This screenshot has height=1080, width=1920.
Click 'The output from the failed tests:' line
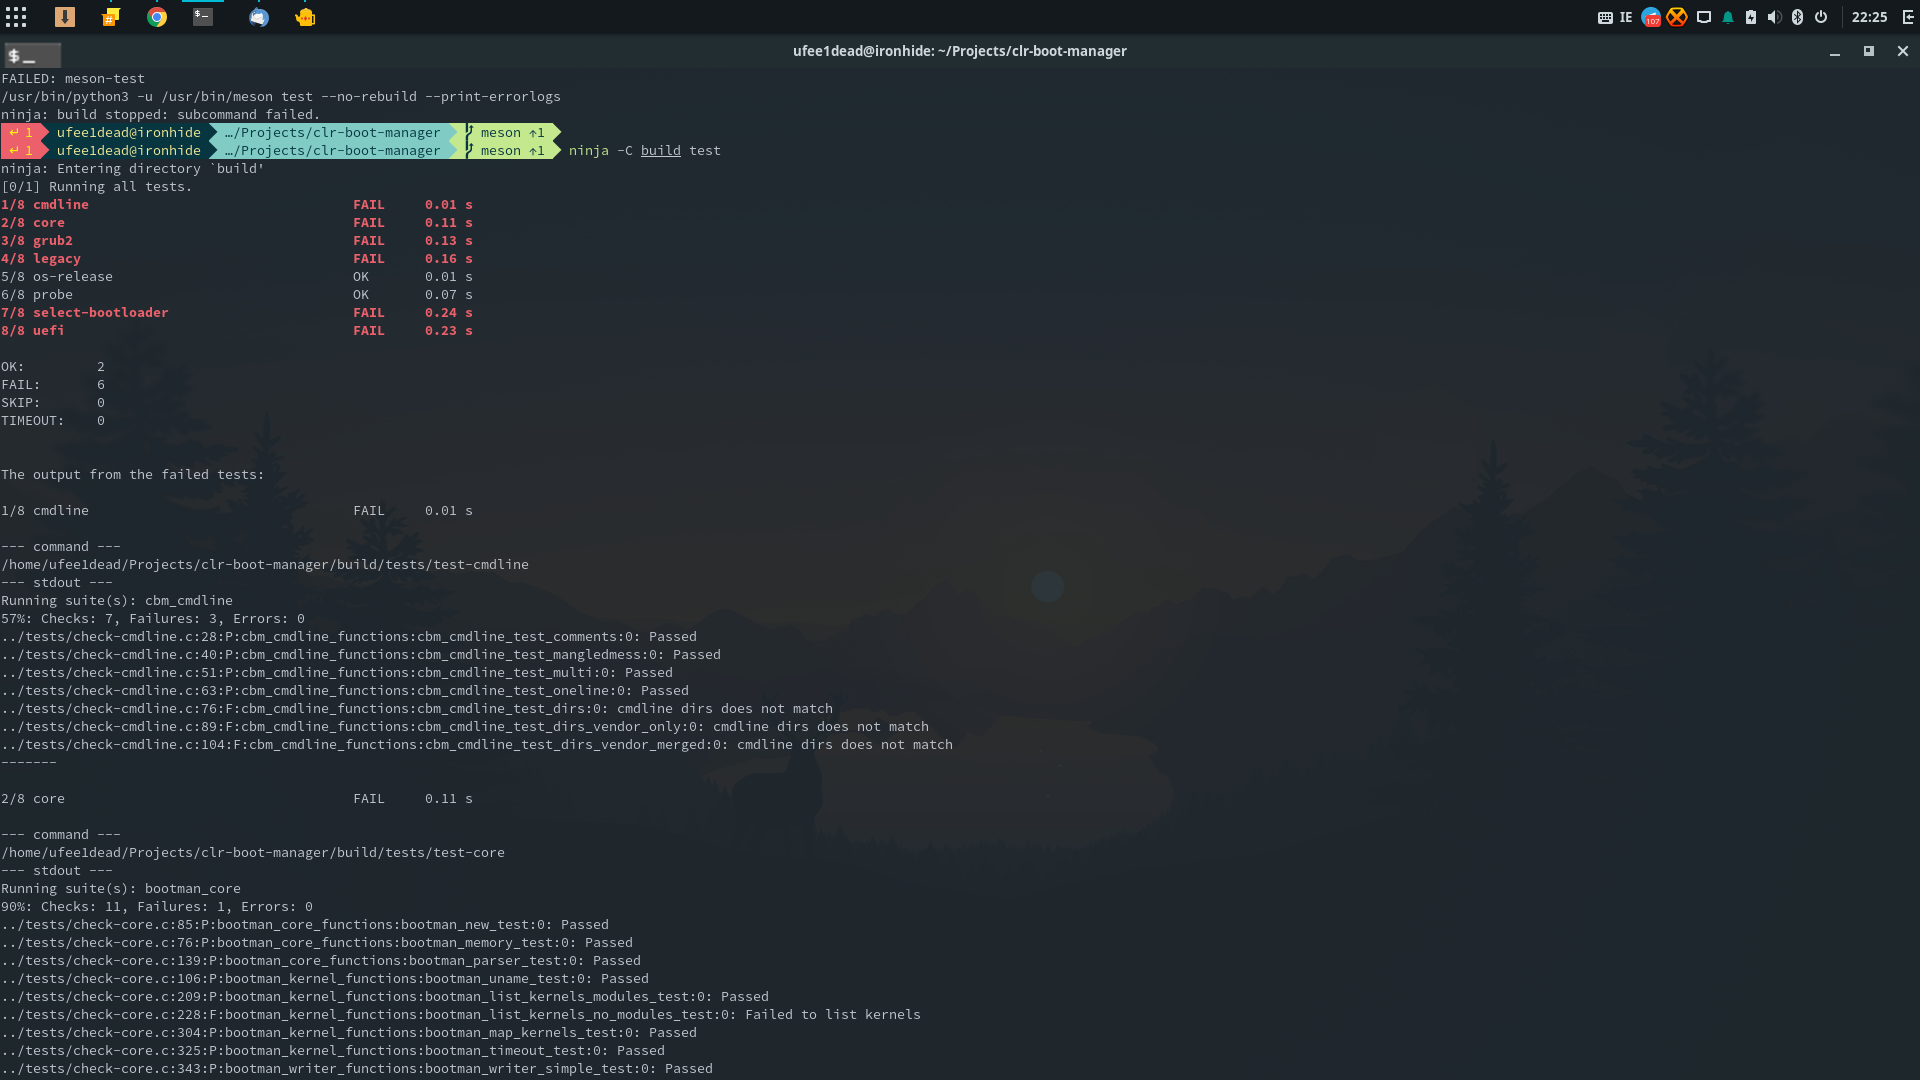pos(133,474)
